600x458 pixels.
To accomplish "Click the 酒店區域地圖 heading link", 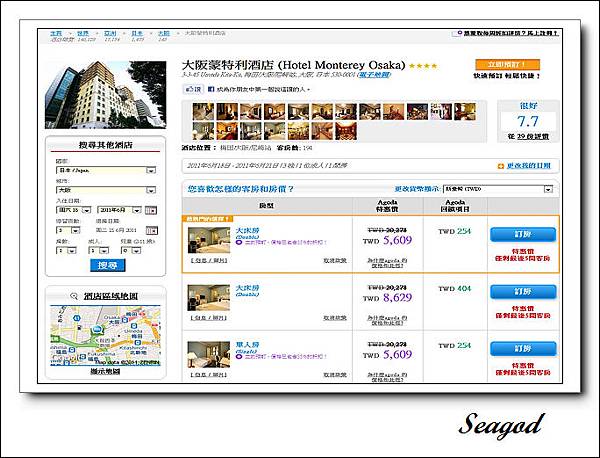I will click(111, 296).
